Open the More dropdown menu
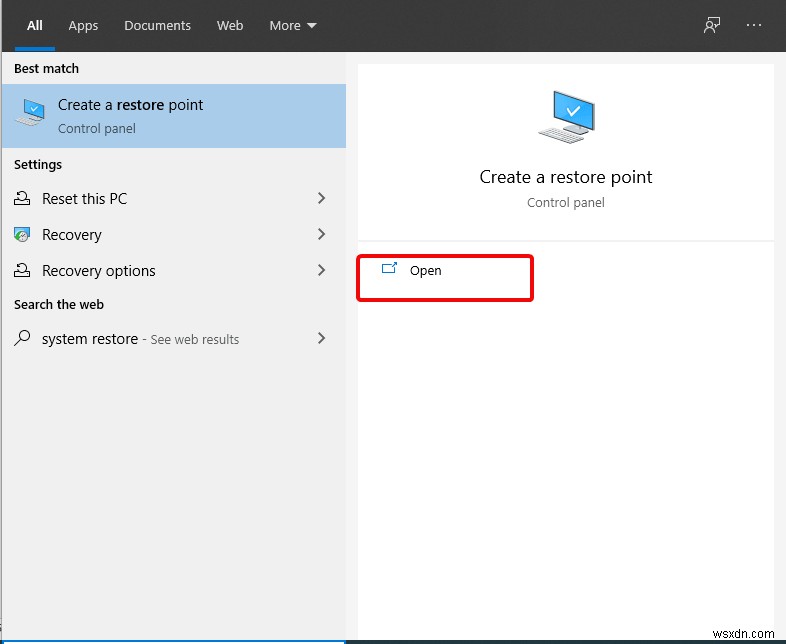This screenshot has height=644, width=786. click(293, 26)
